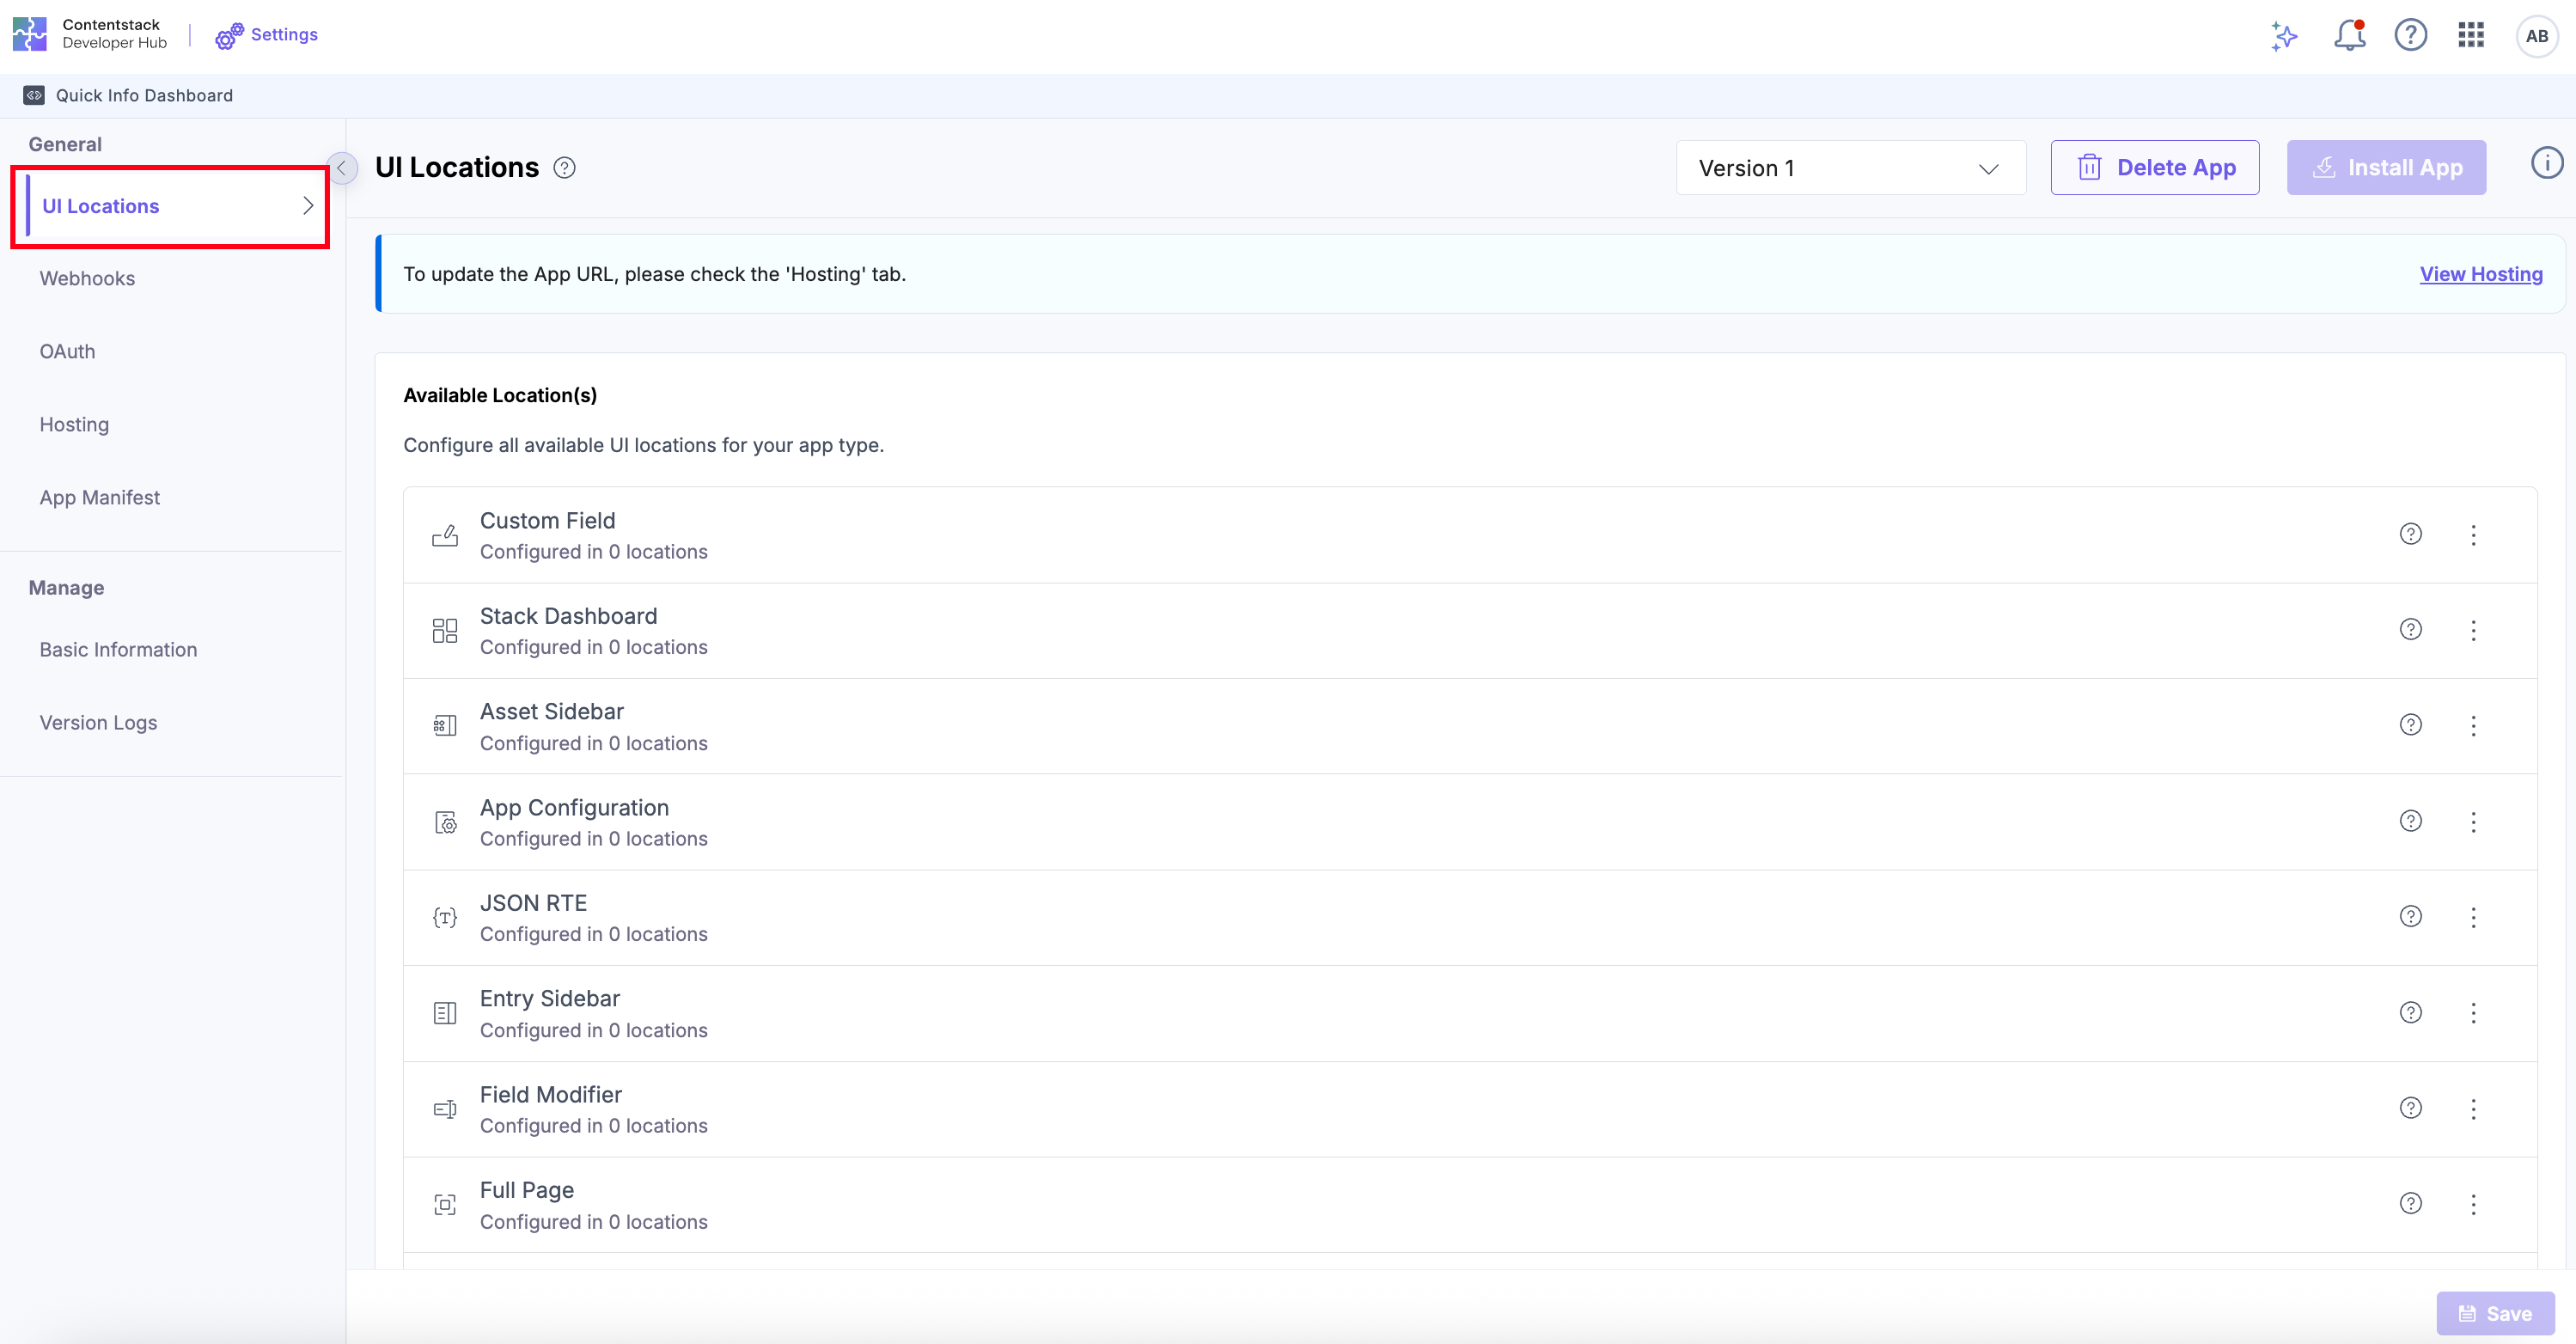This screenshot has width=2576, height=1344.
Task: Click the AI sparkle assistant icon
Action: pos(2284,36)
